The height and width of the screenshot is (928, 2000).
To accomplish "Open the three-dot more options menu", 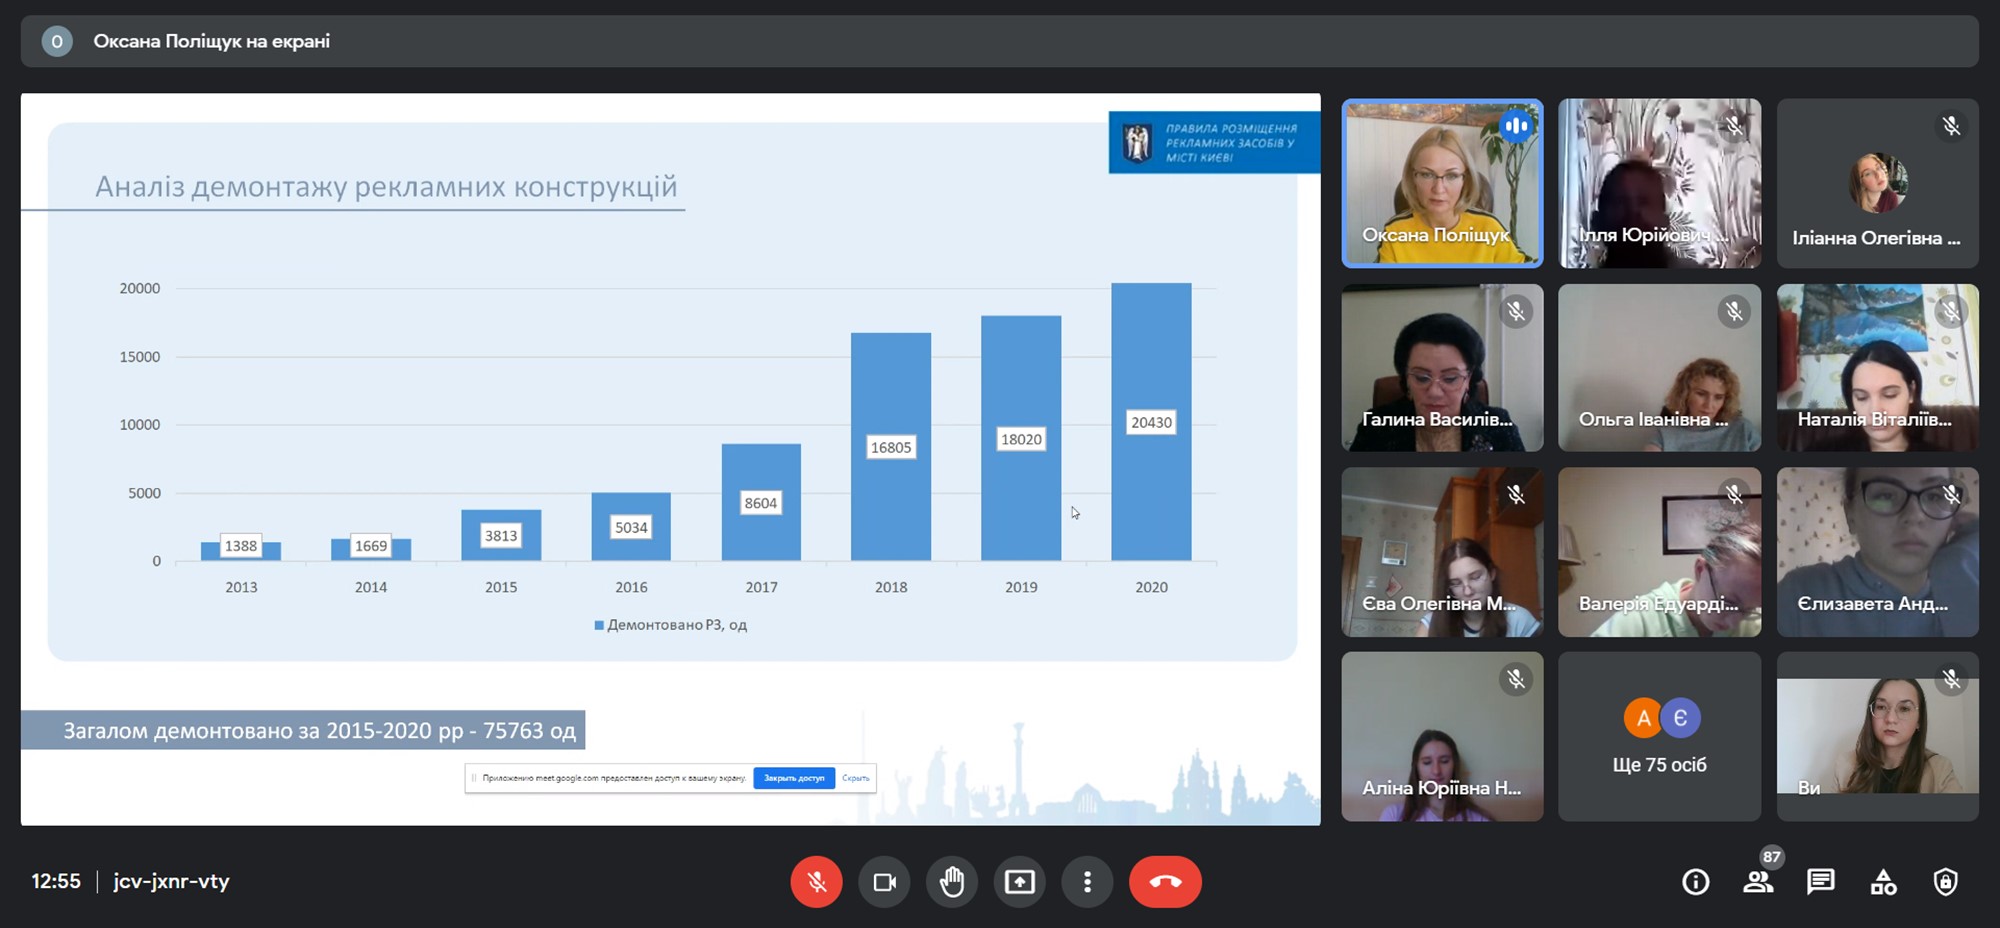I will tap(1087, 882).
